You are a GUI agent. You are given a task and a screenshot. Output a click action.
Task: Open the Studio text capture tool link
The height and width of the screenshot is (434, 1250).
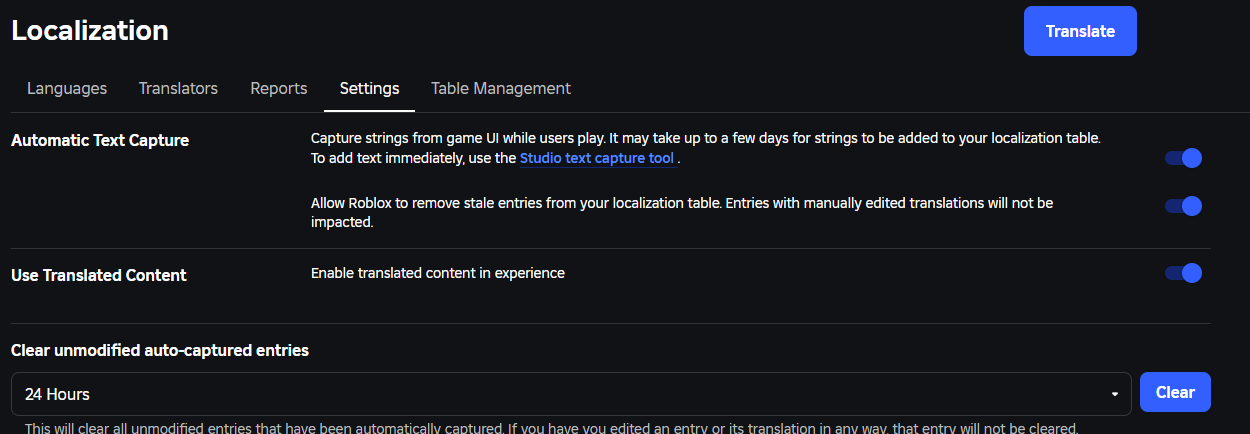pyautogui.click(x=597, y=158)
